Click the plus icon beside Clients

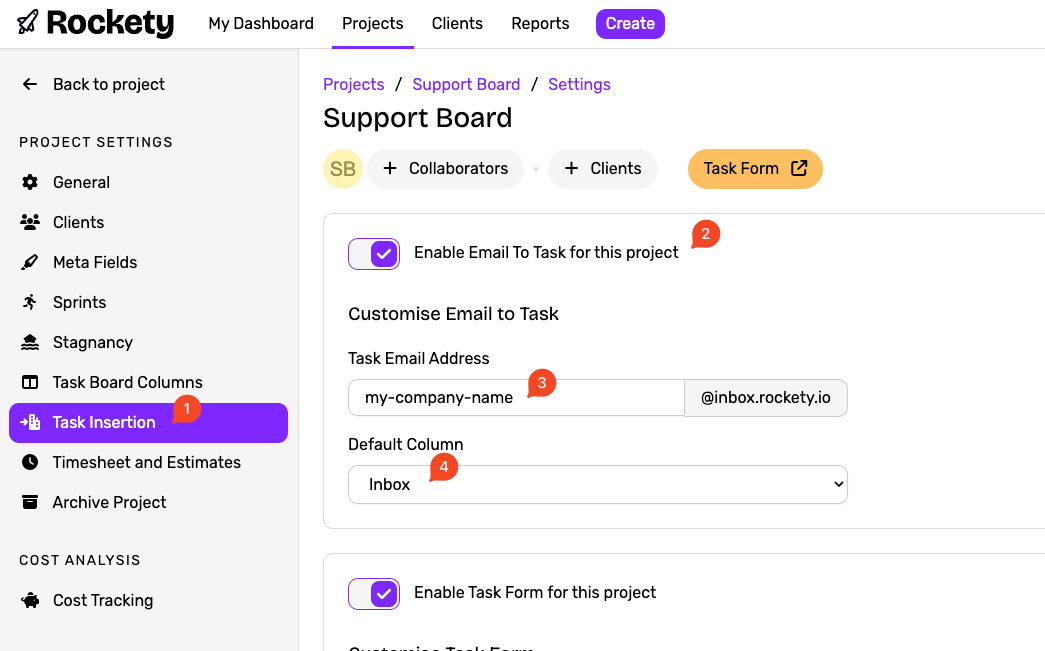point(571,169)
